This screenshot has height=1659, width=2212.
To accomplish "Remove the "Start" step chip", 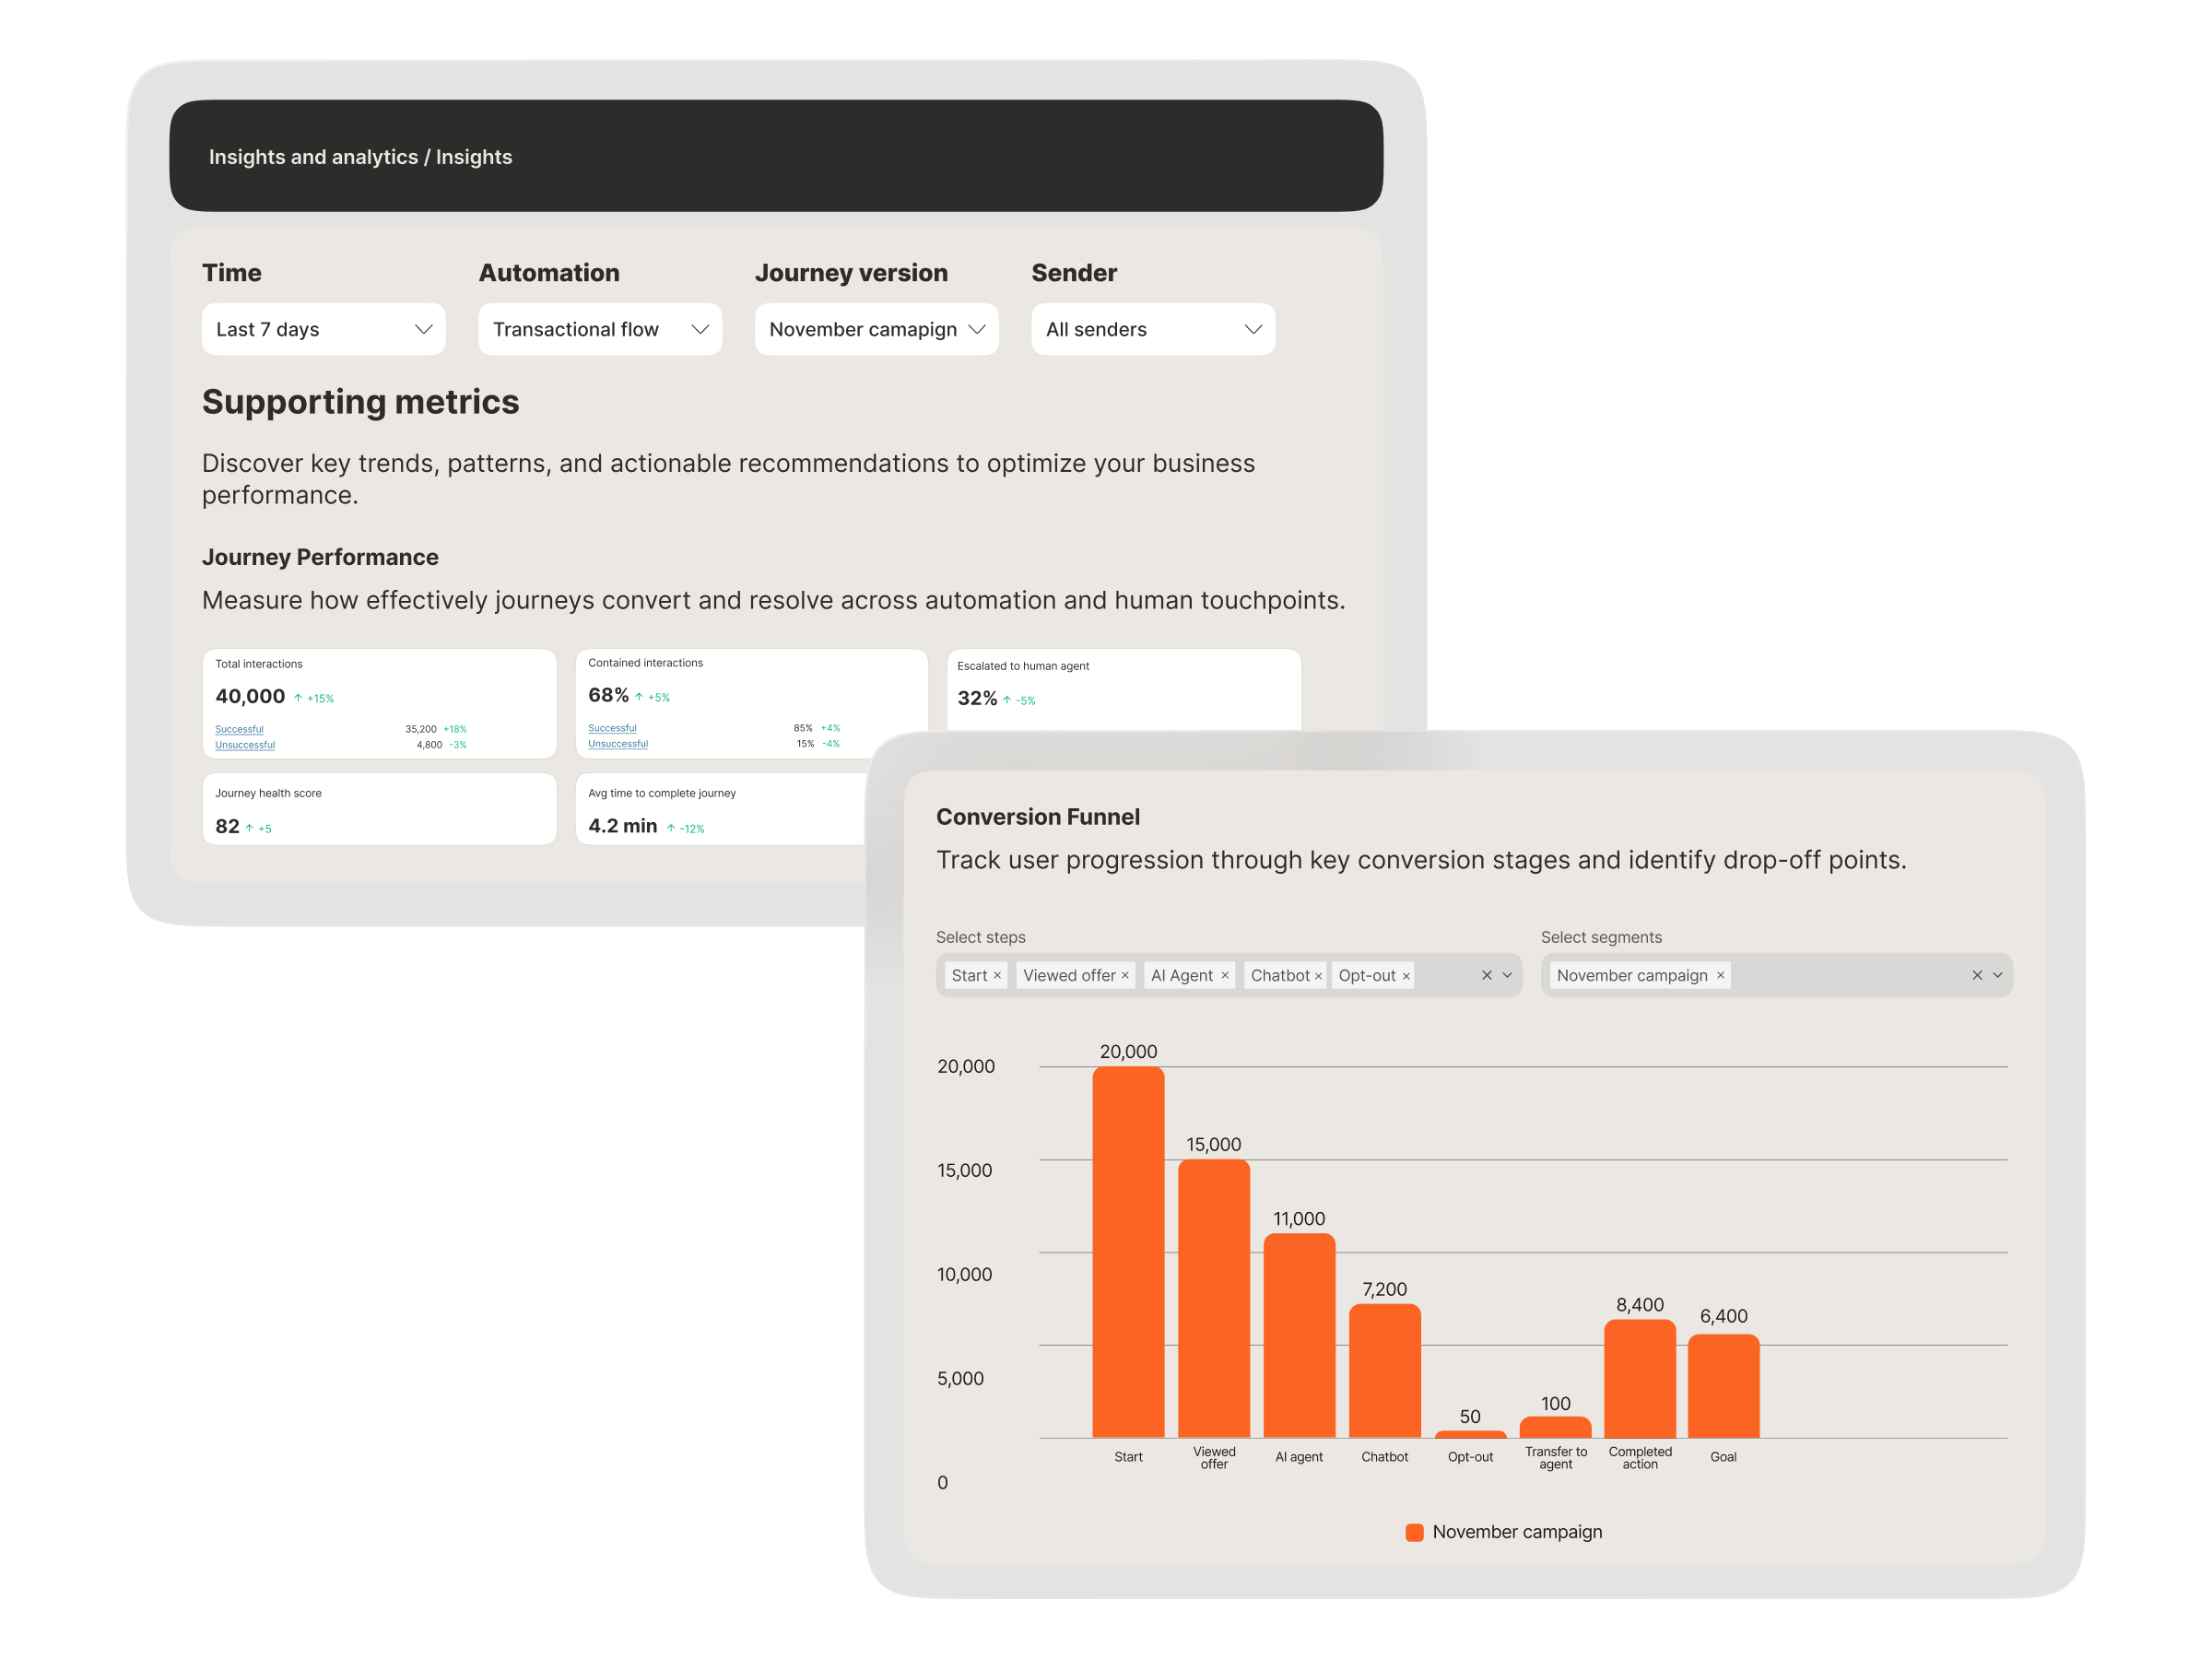I will 998,975.
